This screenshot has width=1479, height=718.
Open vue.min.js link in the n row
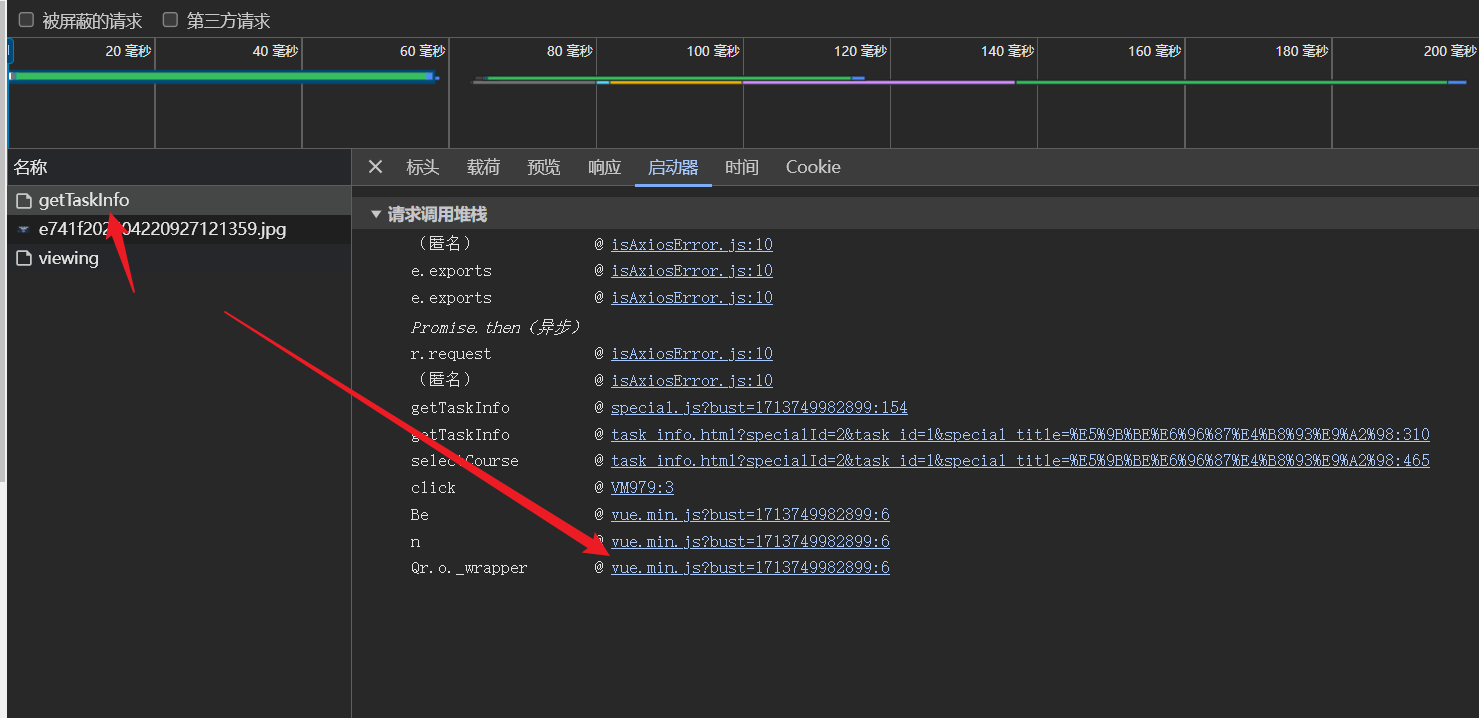(750, 542)
